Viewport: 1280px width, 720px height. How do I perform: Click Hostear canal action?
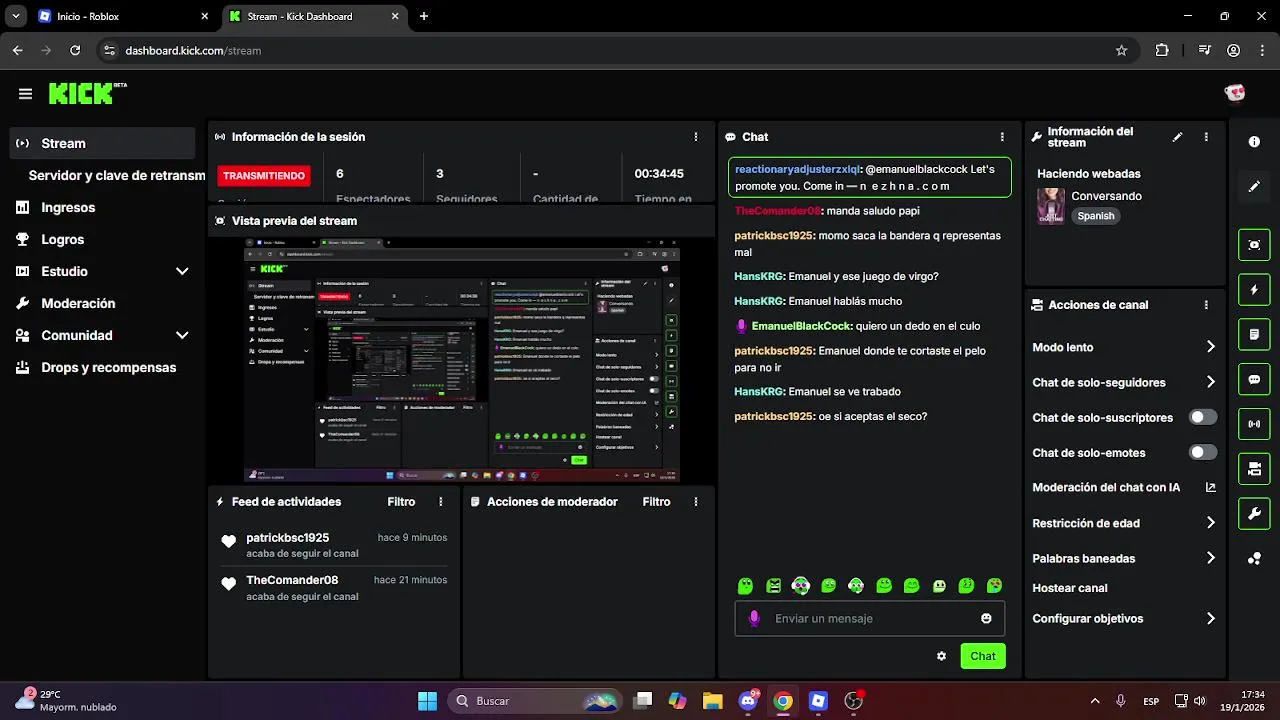pos(1070,588)
